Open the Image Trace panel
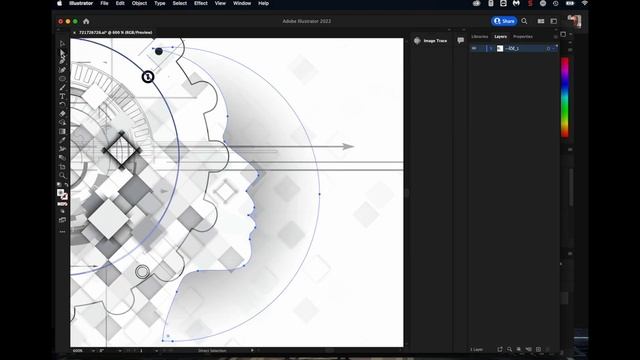Viewport: 640px width, 360px height. click(430, 41)
